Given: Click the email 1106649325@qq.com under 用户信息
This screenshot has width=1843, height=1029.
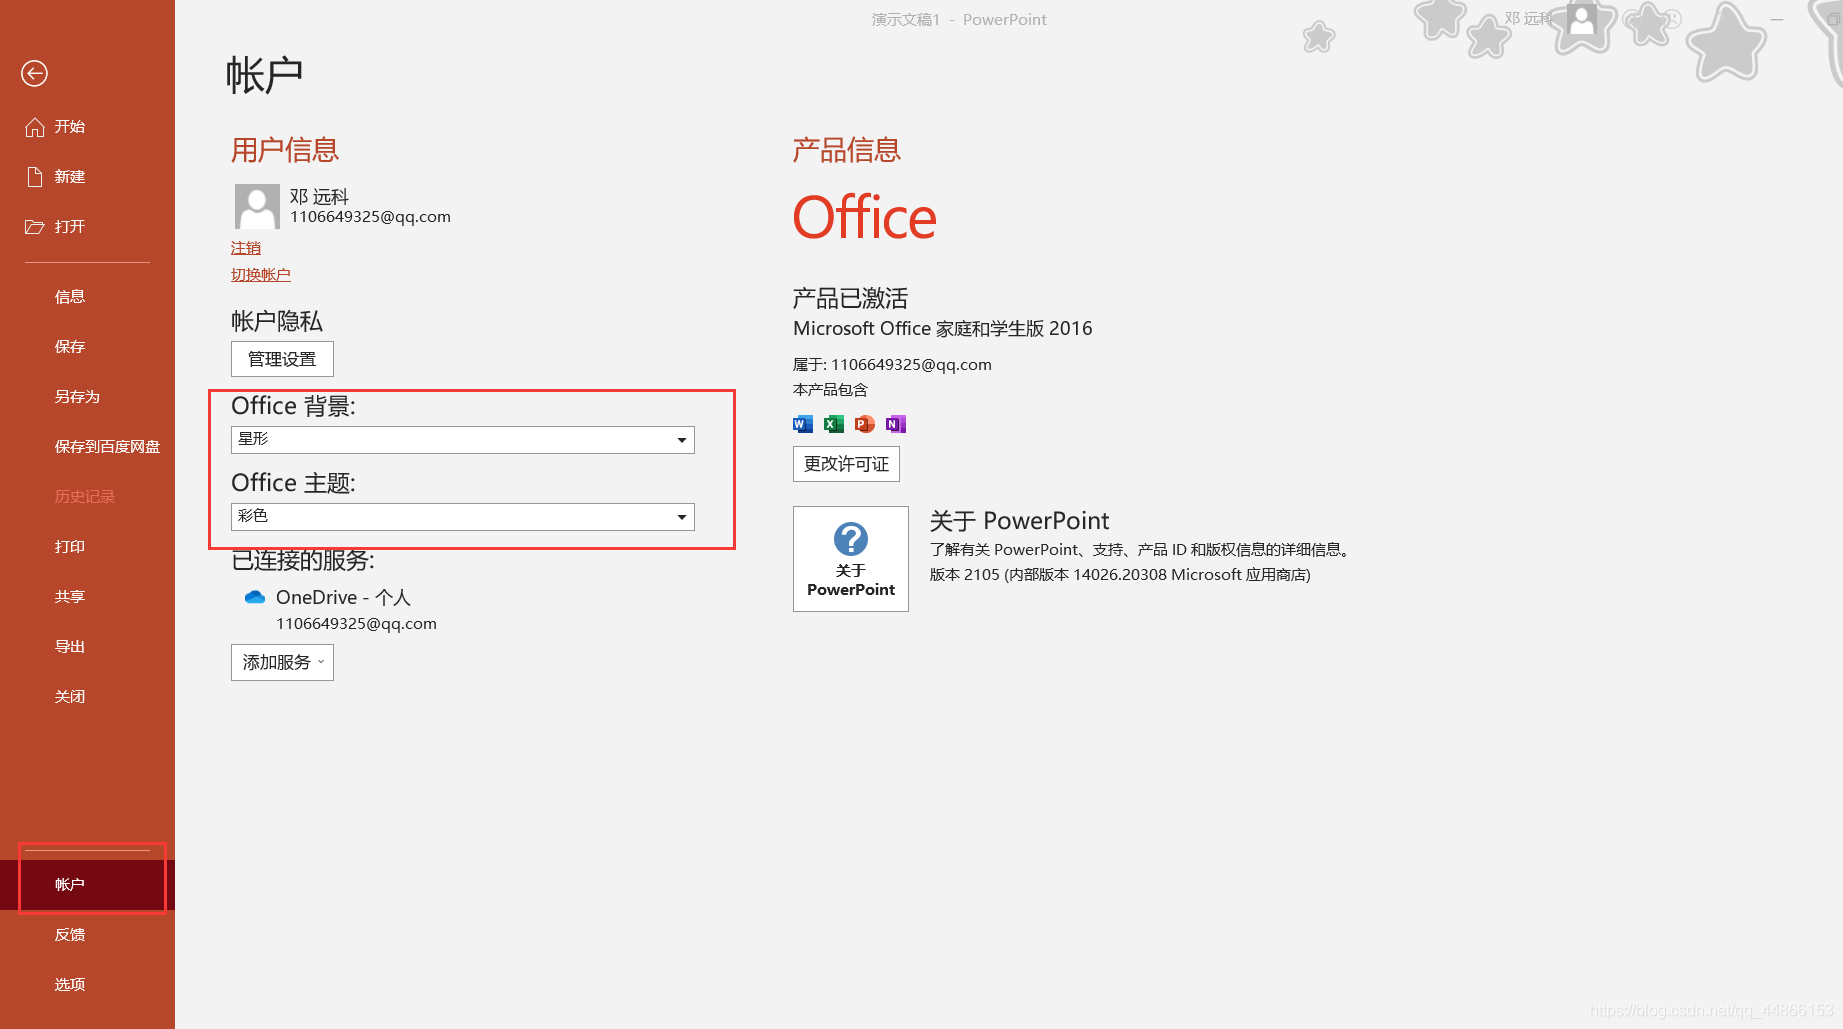Looking at the screenshot, I should coord(370,217).
